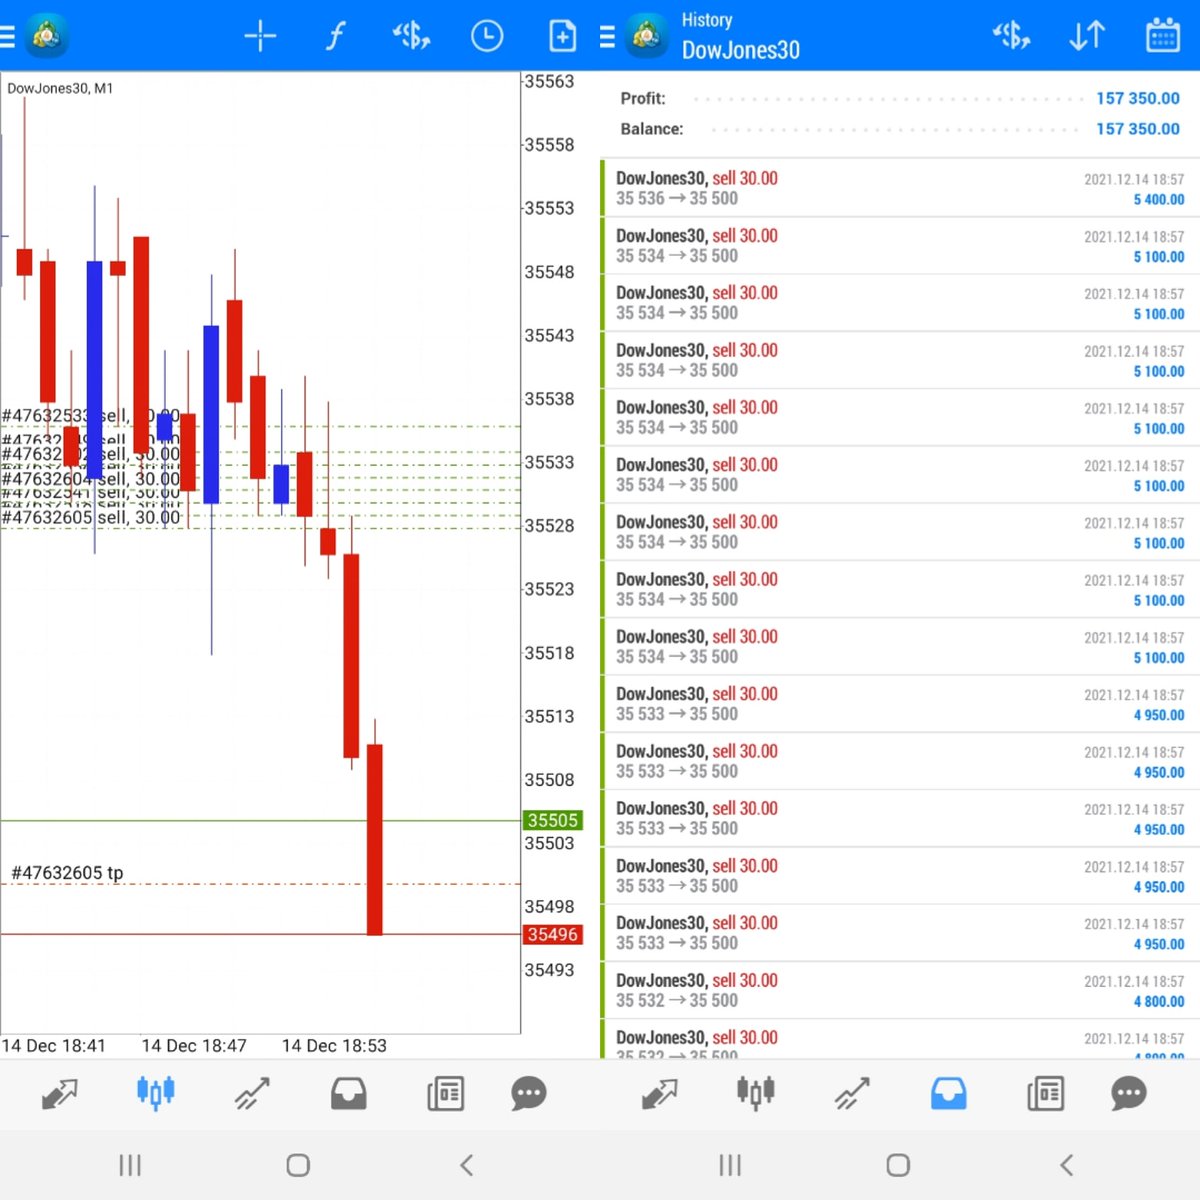Tap the 14 Dec 18:53 time label
Screen dimensions: 1200x1200
[334, 1046]
